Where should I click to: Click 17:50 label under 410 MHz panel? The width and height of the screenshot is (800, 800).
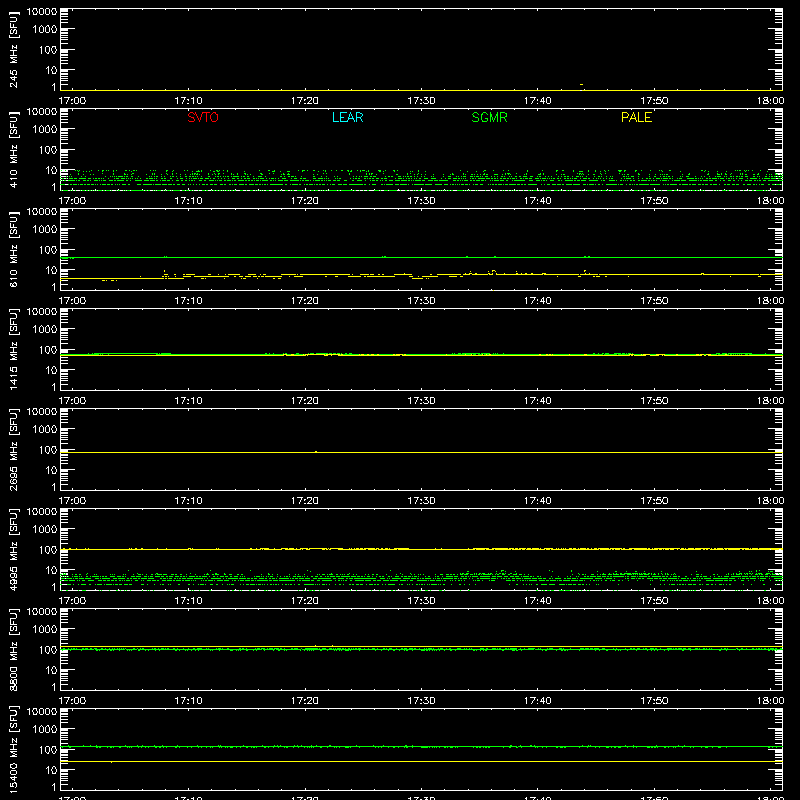click(x=654, y=201)
